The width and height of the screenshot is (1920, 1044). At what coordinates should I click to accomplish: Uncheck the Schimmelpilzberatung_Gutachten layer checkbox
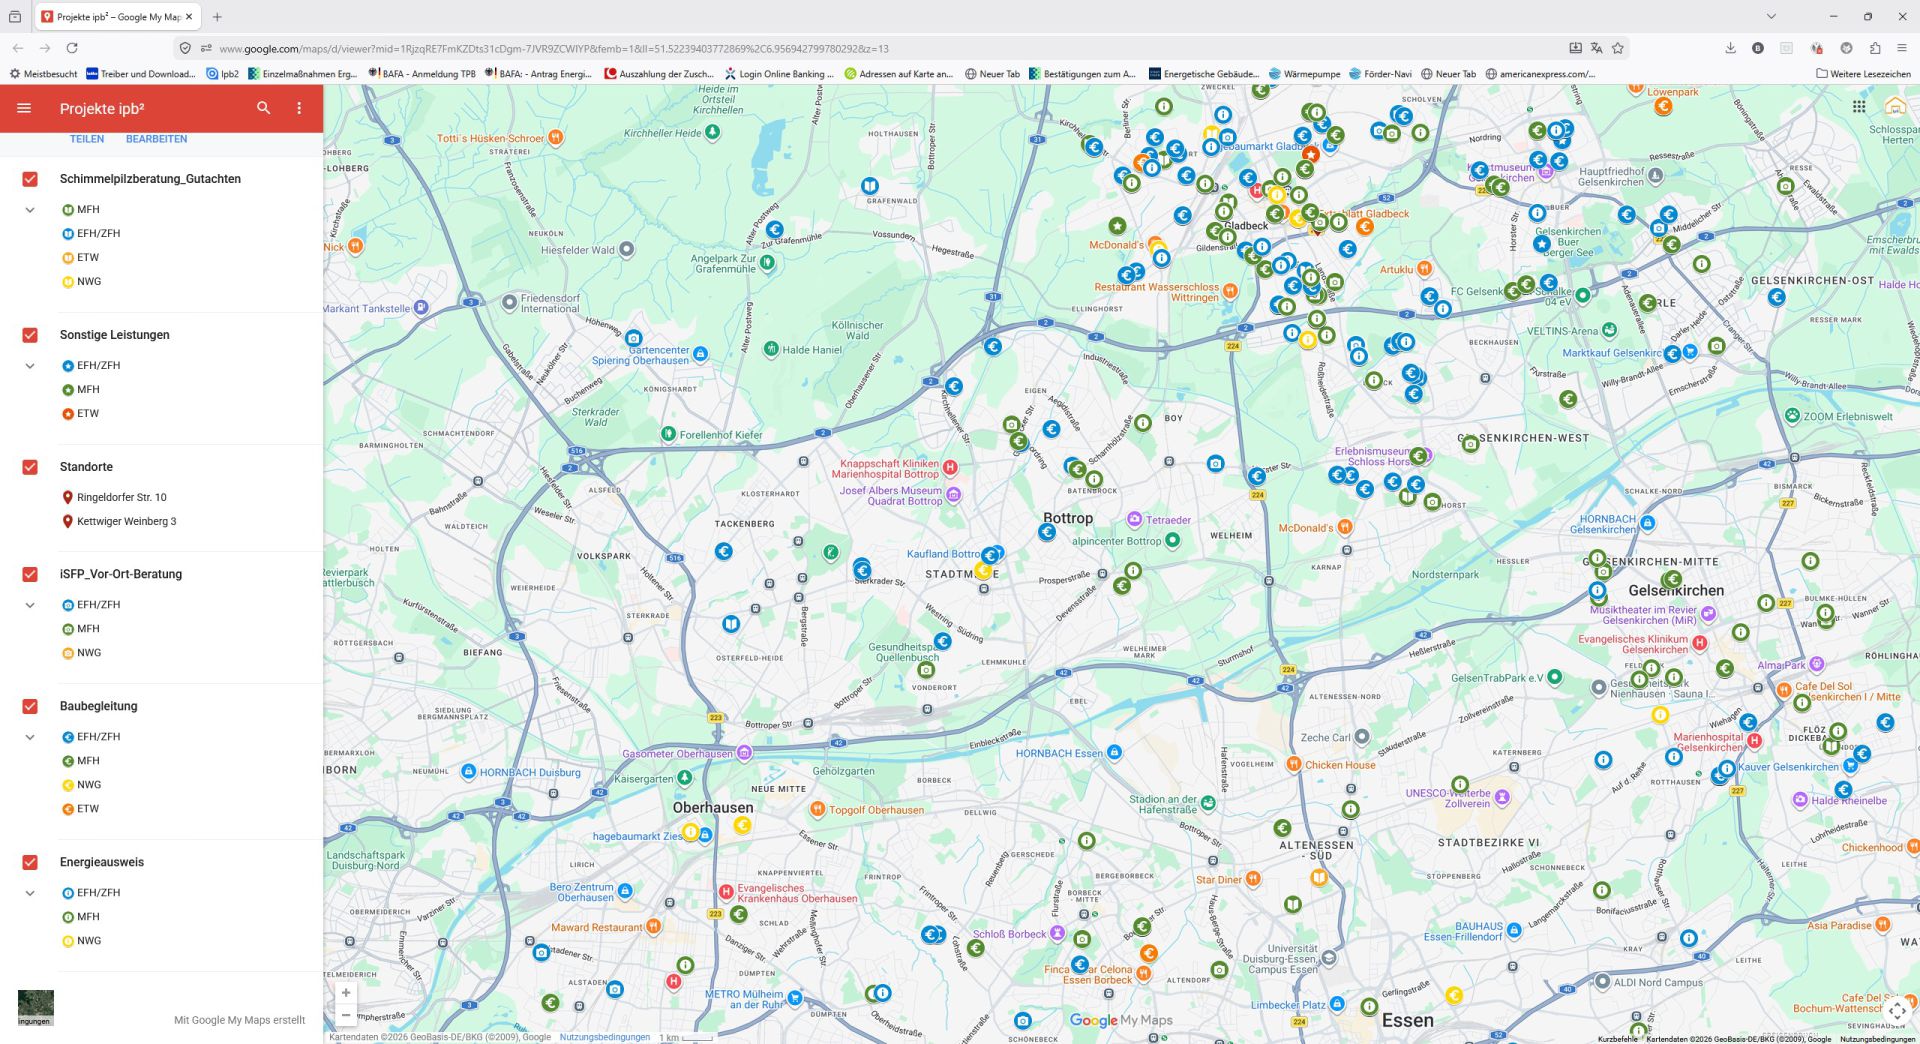(30, 179)
